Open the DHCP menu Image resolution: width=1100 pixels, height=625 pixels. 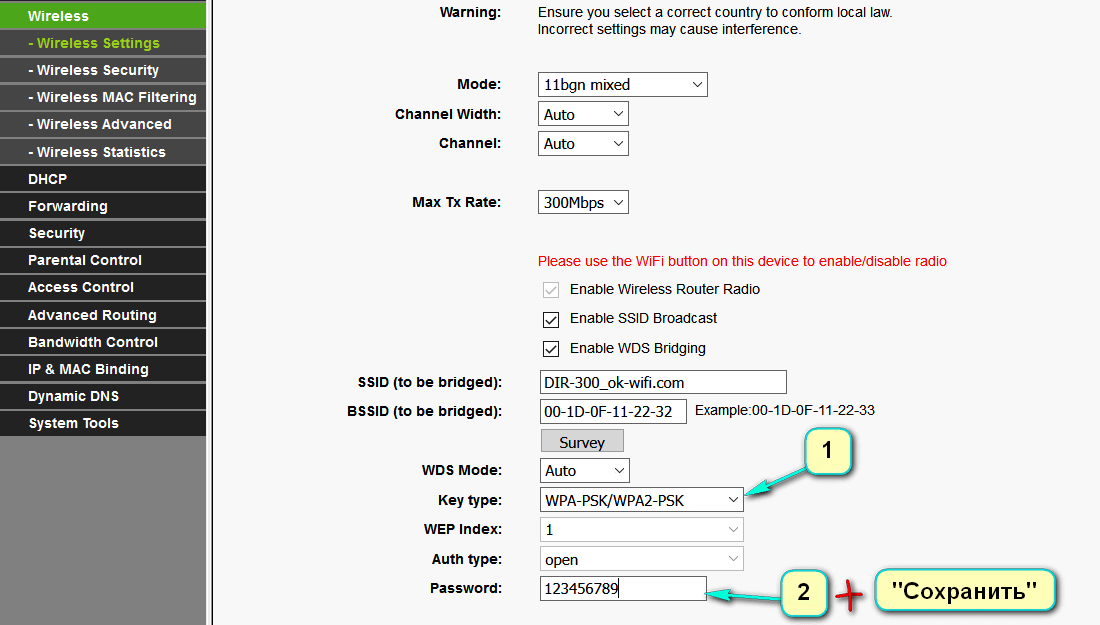103,179
